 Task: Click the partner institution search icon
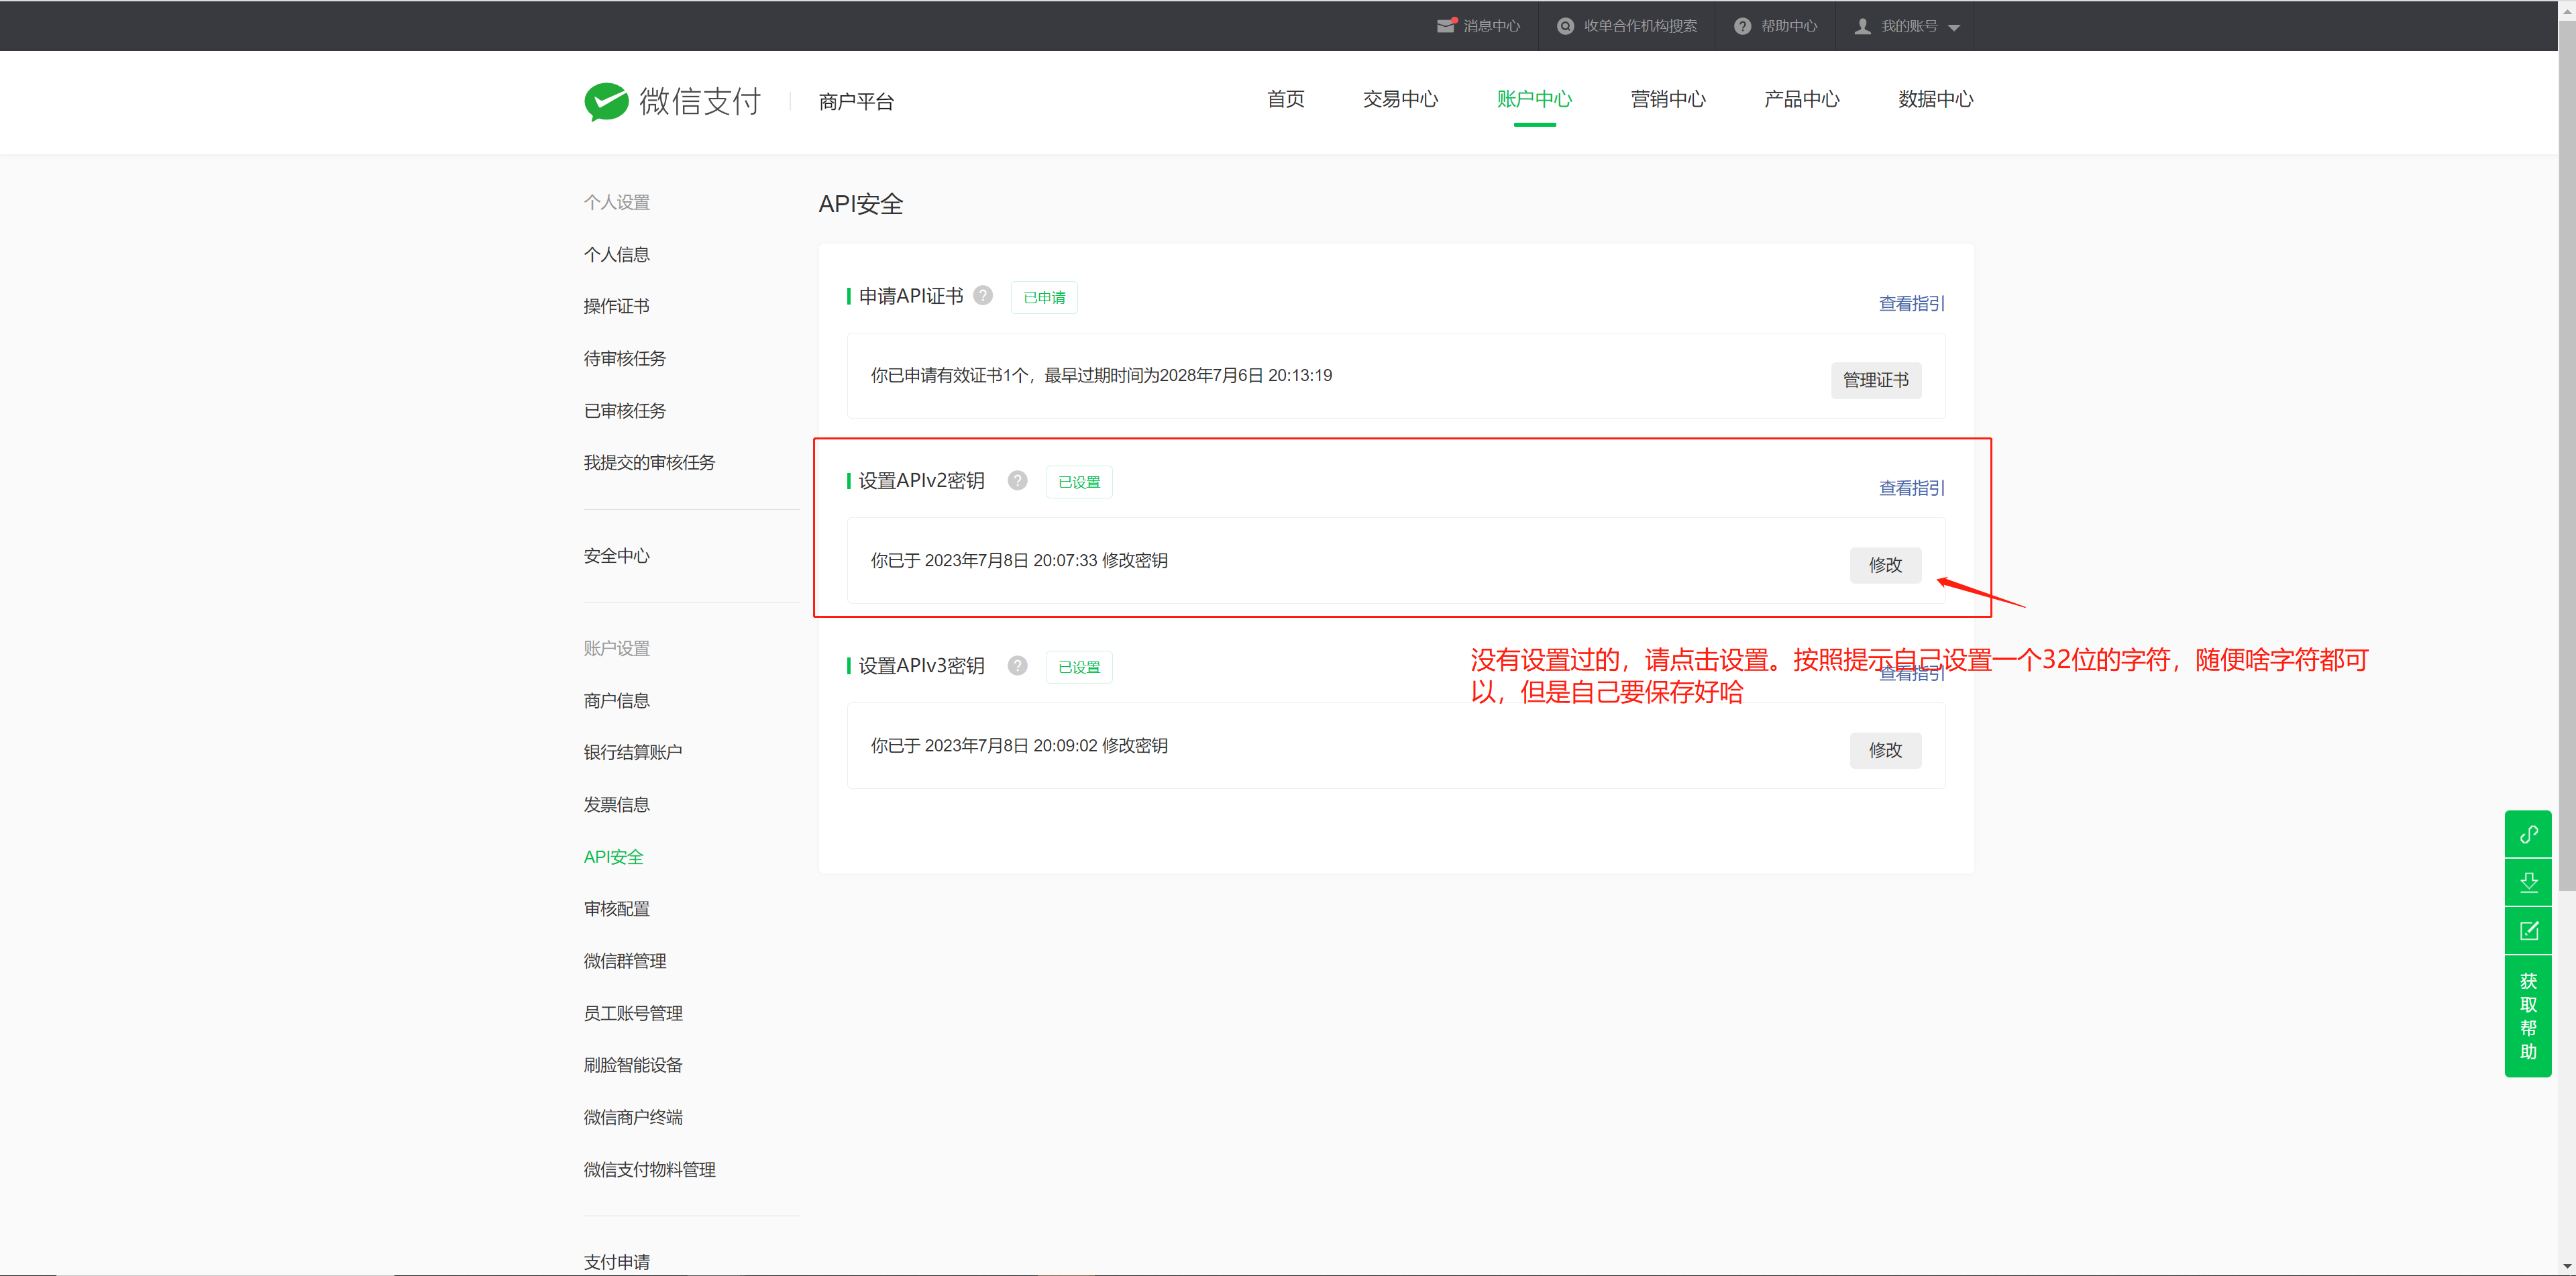[1565, 26]
